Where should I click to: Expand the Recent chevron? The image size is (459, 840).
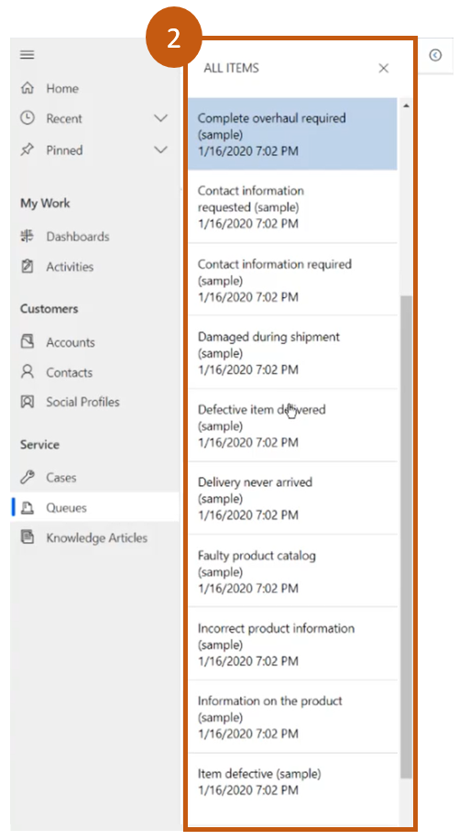pyautogui.click(x=161, y=118)
